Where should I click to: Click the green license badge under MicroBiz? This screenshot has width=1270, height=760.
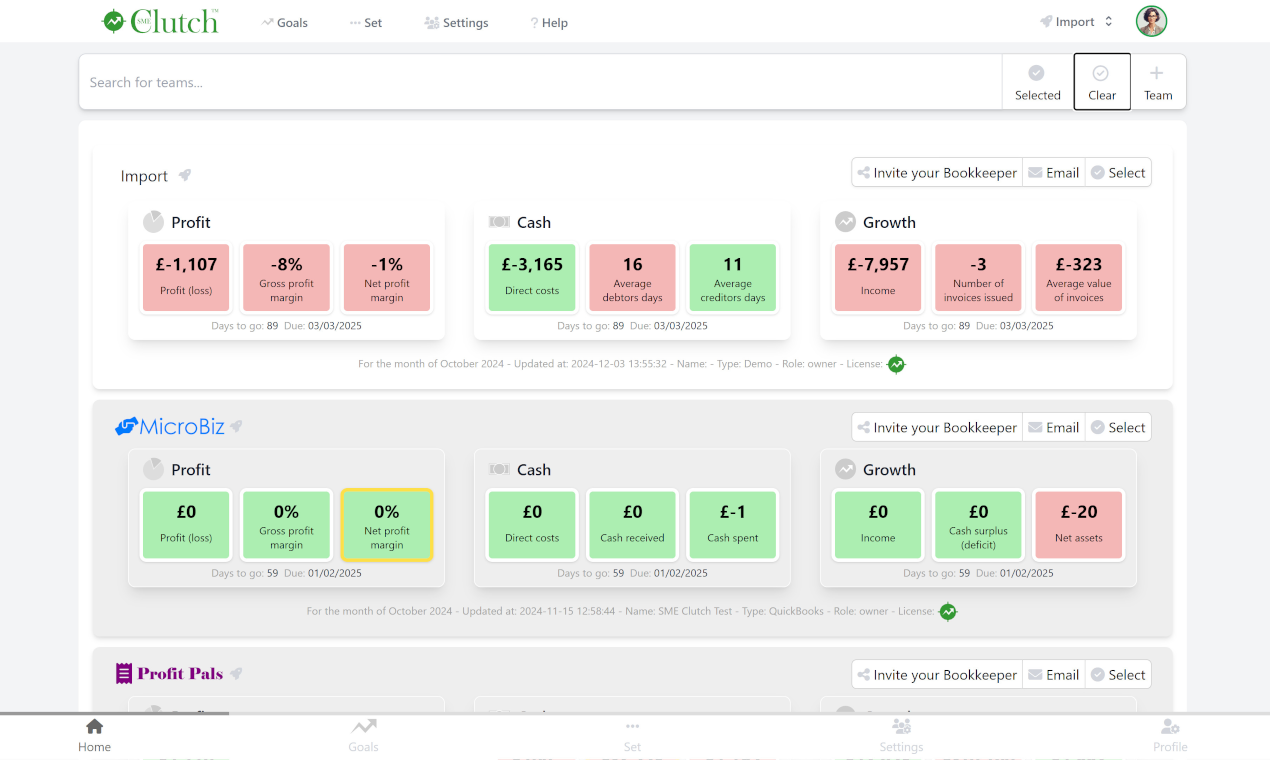(x=948, y=611)
